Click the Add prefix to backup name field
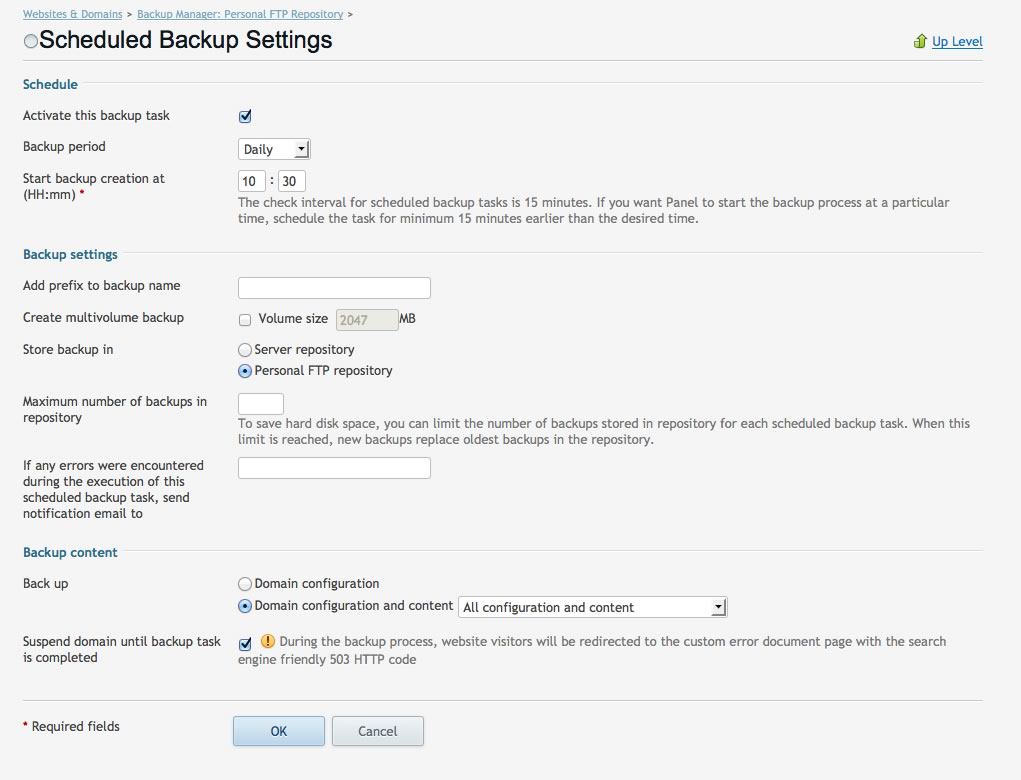Image resolution: width=1021 pixels, height=780 pixels. 333,287
